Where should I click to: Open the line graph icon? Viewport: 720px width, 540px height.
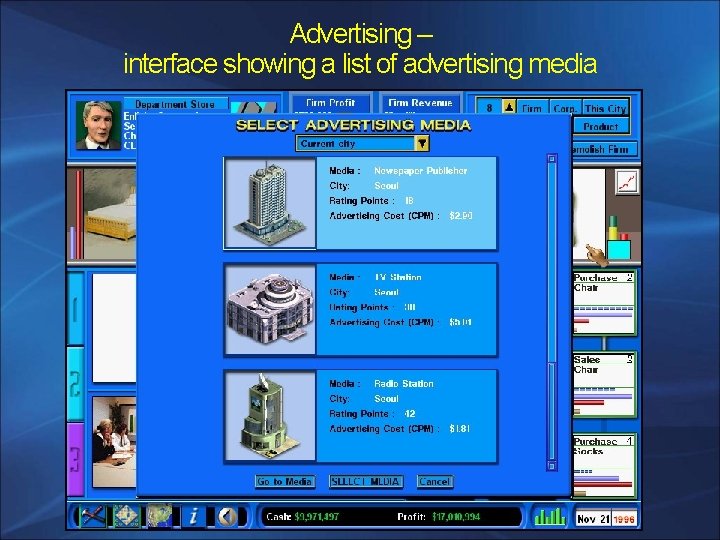point(627,181)
